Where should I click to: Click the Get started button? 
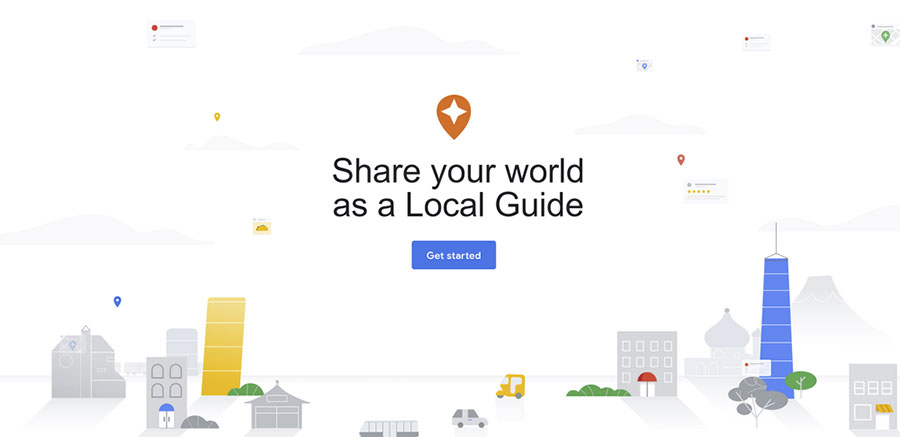coord(453,255)
